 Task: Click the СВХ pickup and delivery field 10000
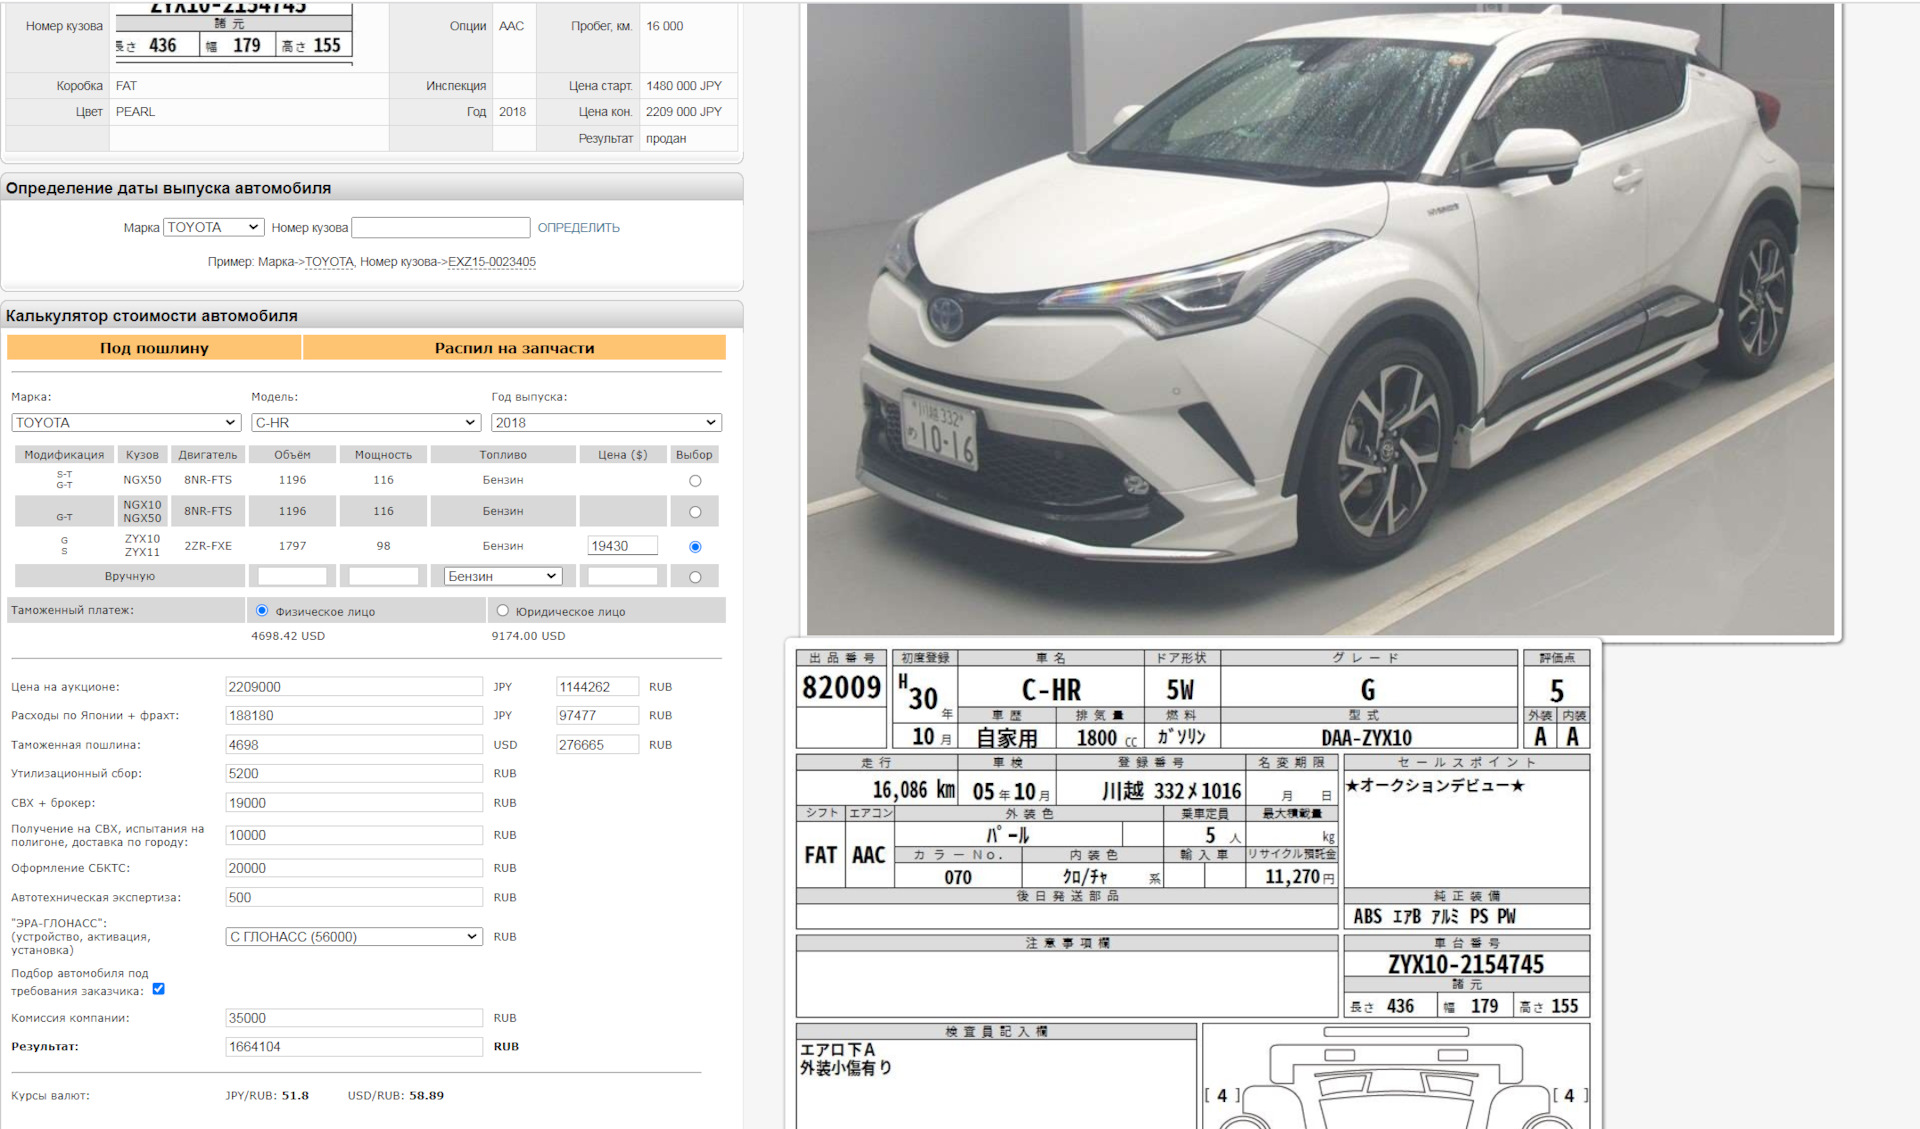pyautogui.click(x=354, y=835)
